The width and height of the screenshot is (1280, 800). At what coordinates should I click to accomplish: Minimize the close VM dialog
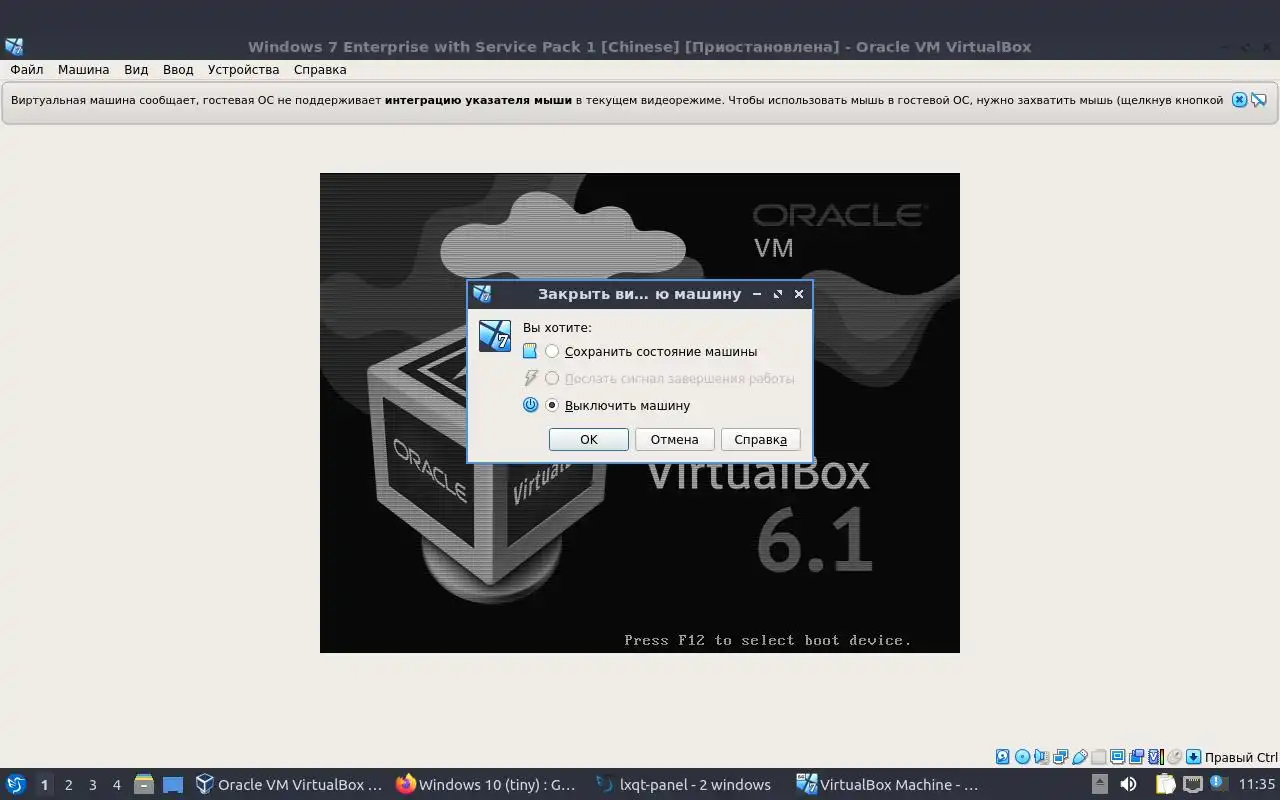757,294
